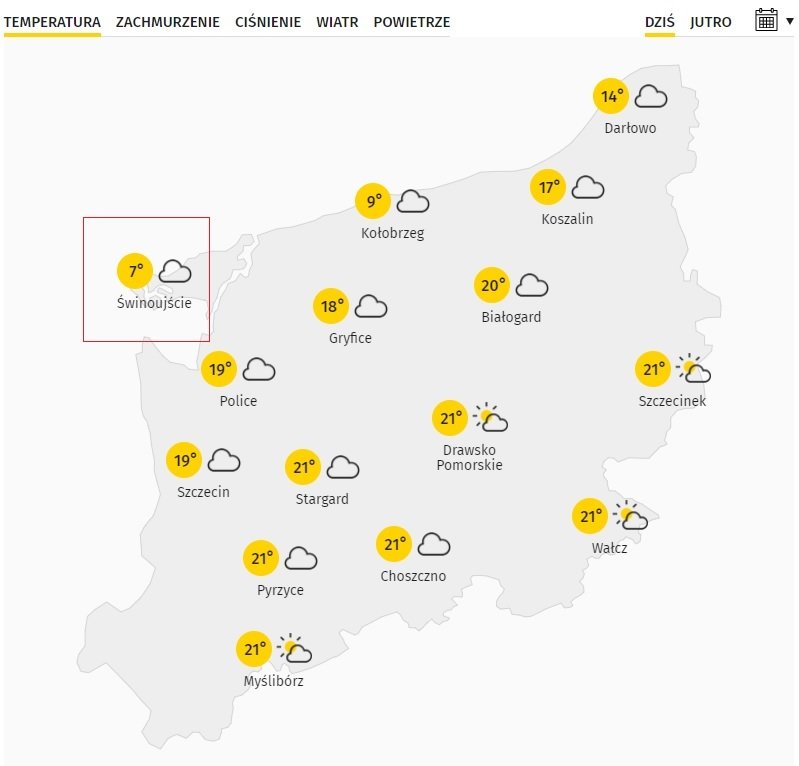Click the 21° temperature badge at Myślibórz
The image size is (799, 766).
click(x=254, y=649)
